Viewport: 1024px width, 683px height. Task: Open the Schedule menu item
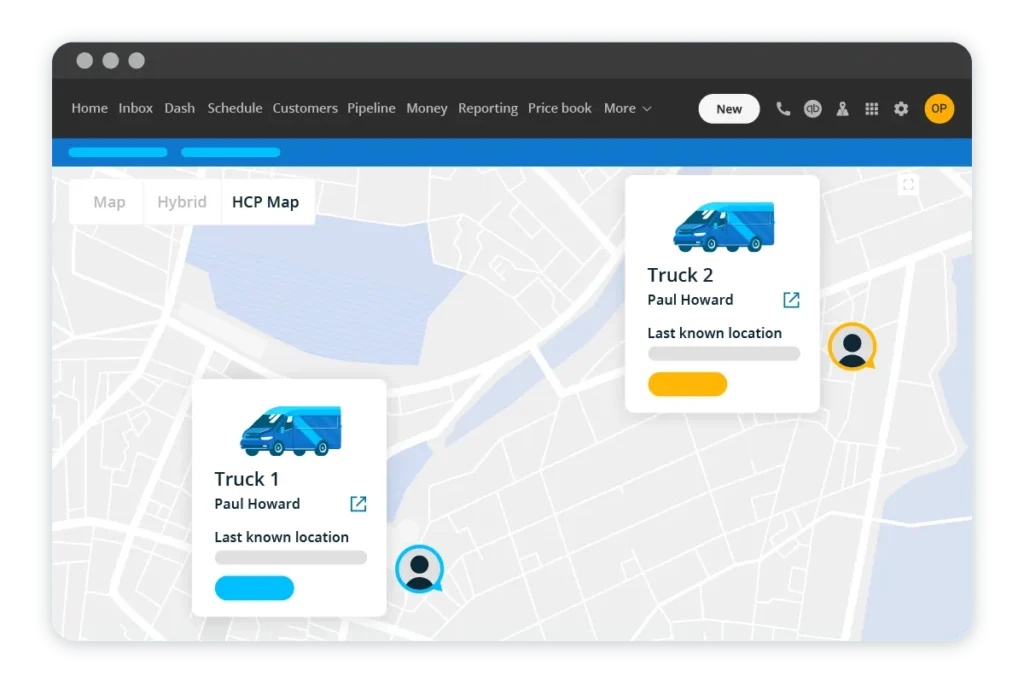[x=235, y=108]
